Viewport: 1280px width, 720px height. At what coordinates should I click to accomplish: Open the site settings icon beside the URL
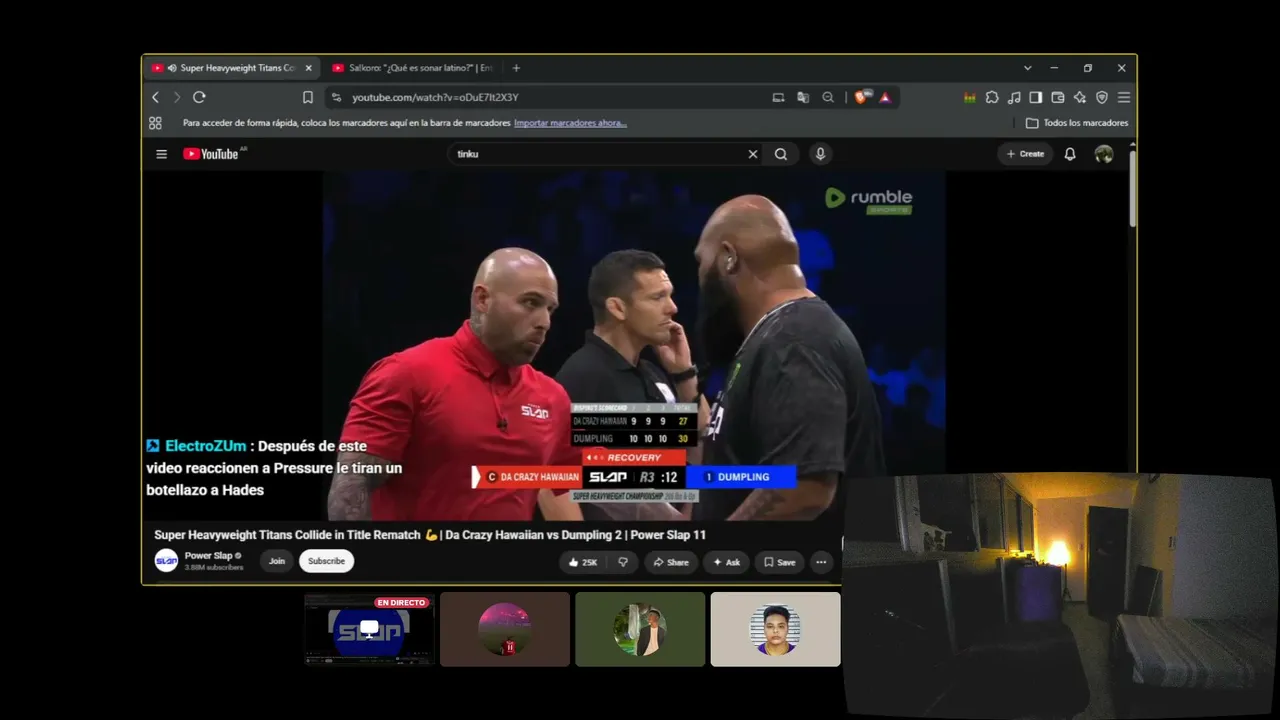click(336, 97)
